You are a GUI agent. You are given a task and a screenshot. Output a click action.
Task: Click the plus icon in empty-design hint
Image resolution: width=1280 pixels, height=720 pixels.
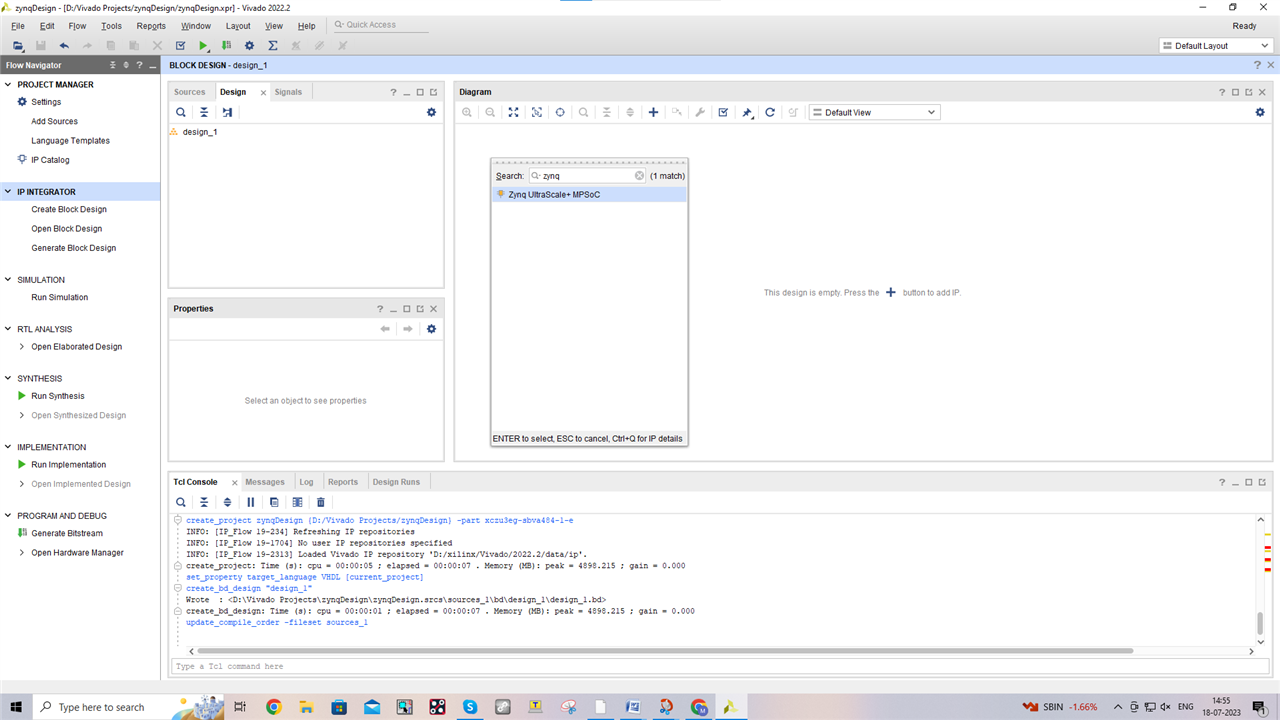point(891,293)
